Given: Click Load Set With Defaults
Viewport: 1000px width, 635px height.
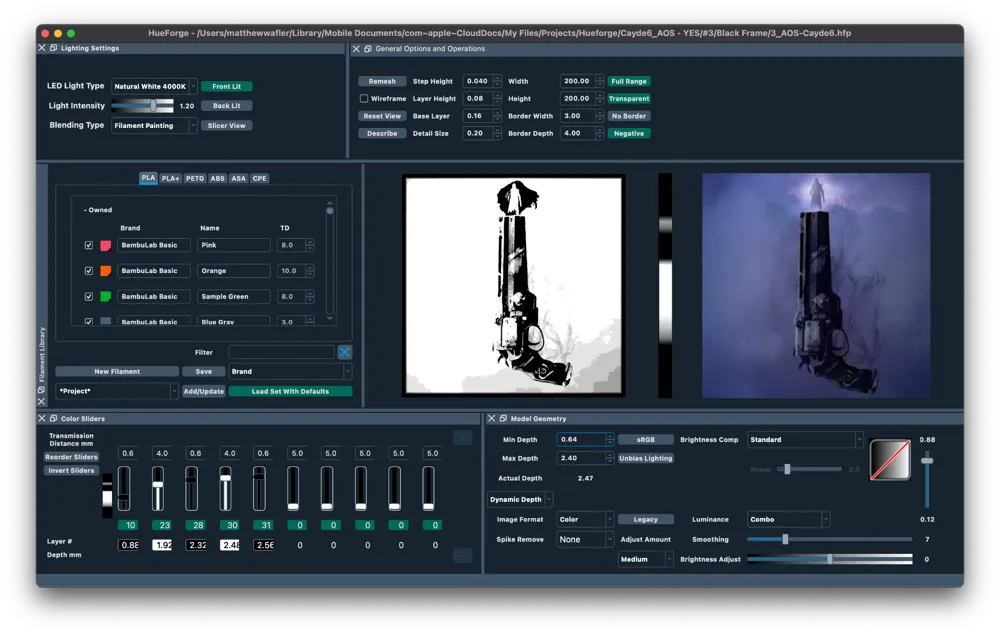Looking at the screenshot, I should [x=290, y=391].
